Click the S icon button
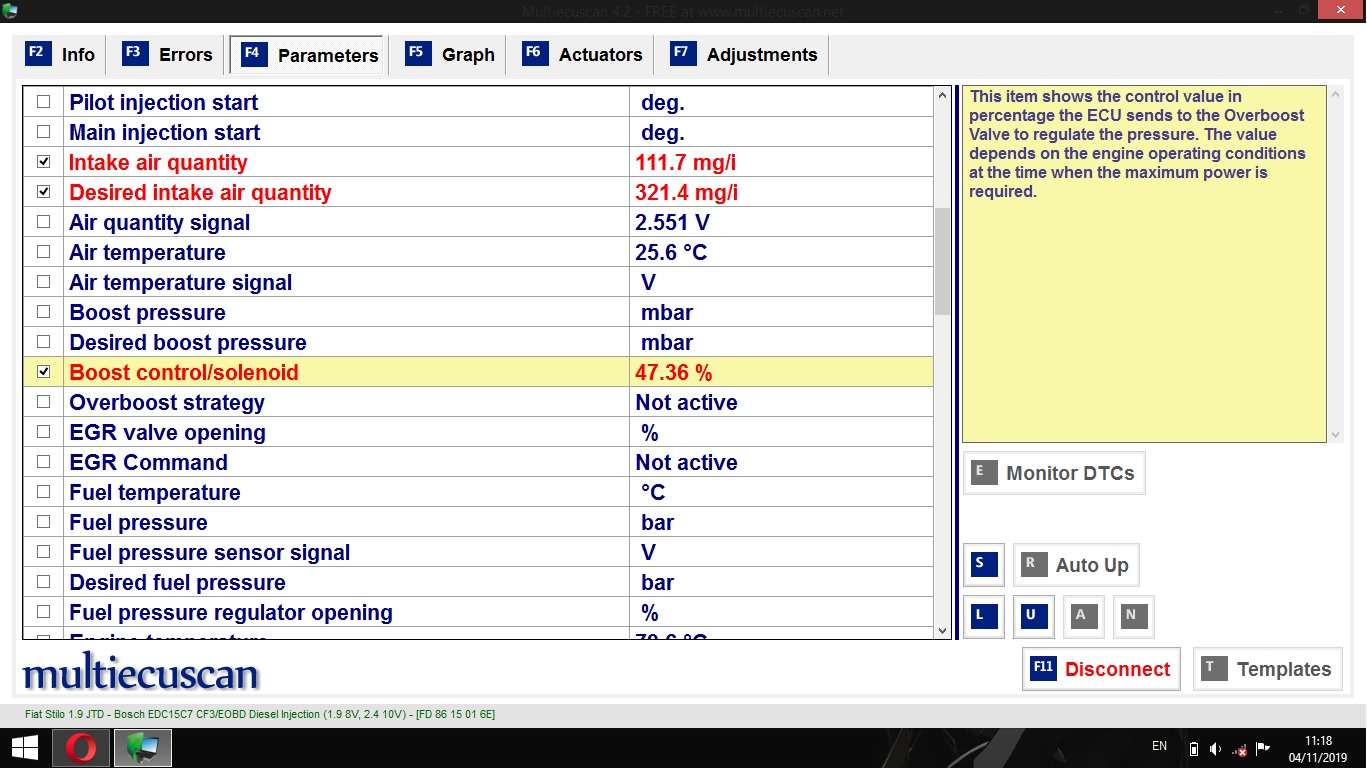1367x772 pixels. click(983, 565)
